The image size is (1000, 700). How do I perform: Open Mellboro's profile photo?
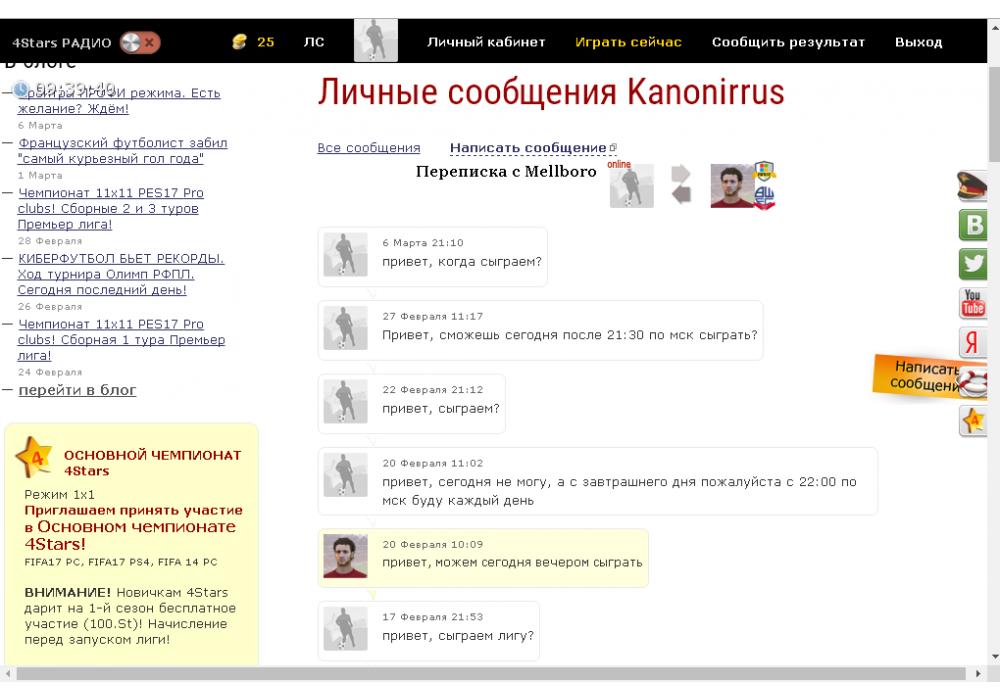point(732,186)
